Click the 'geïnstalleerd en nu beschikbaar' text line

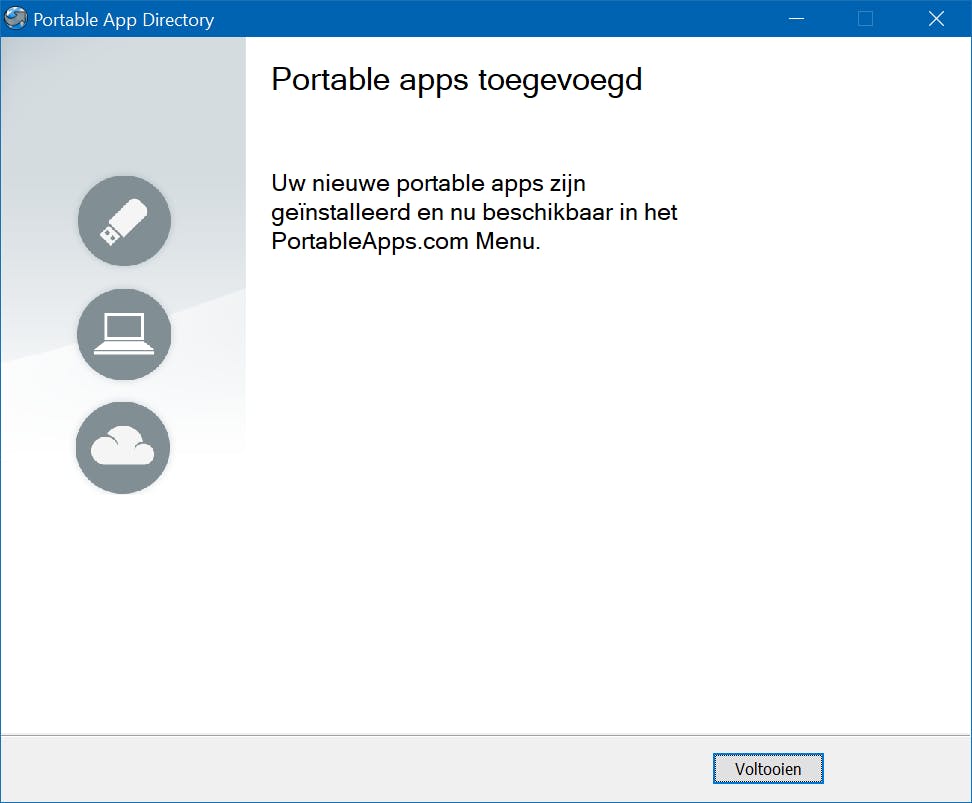[474, 213]
